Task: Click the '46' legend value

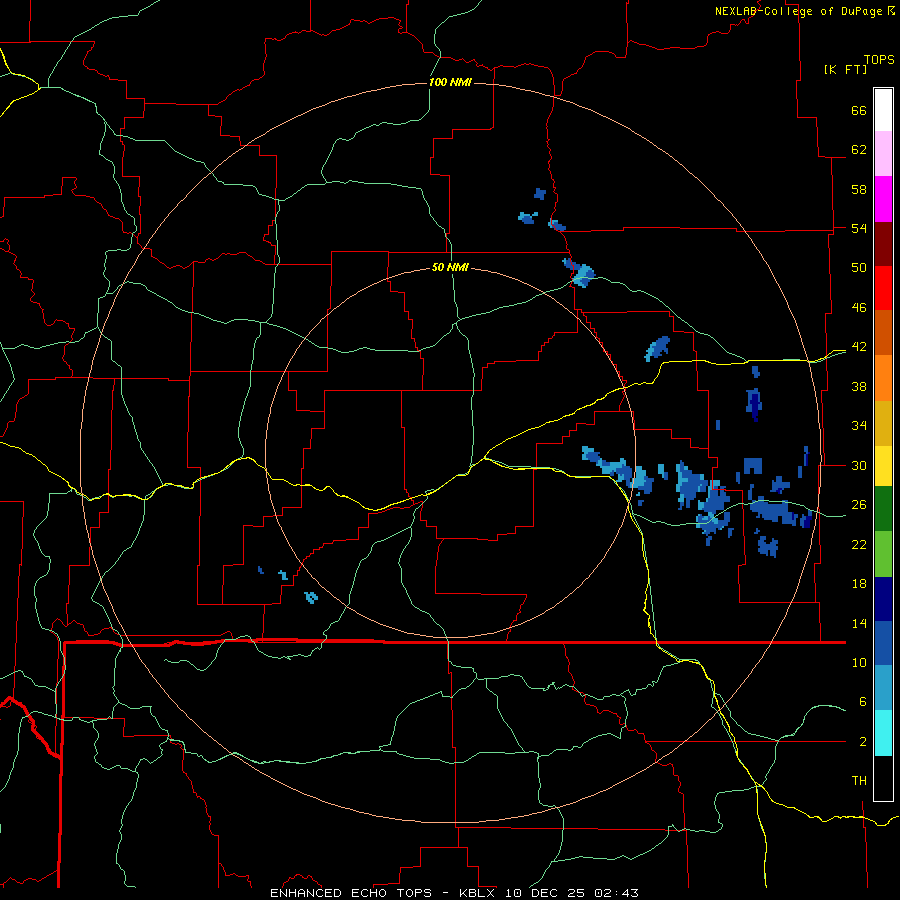Action: click(x=859, y=308)
